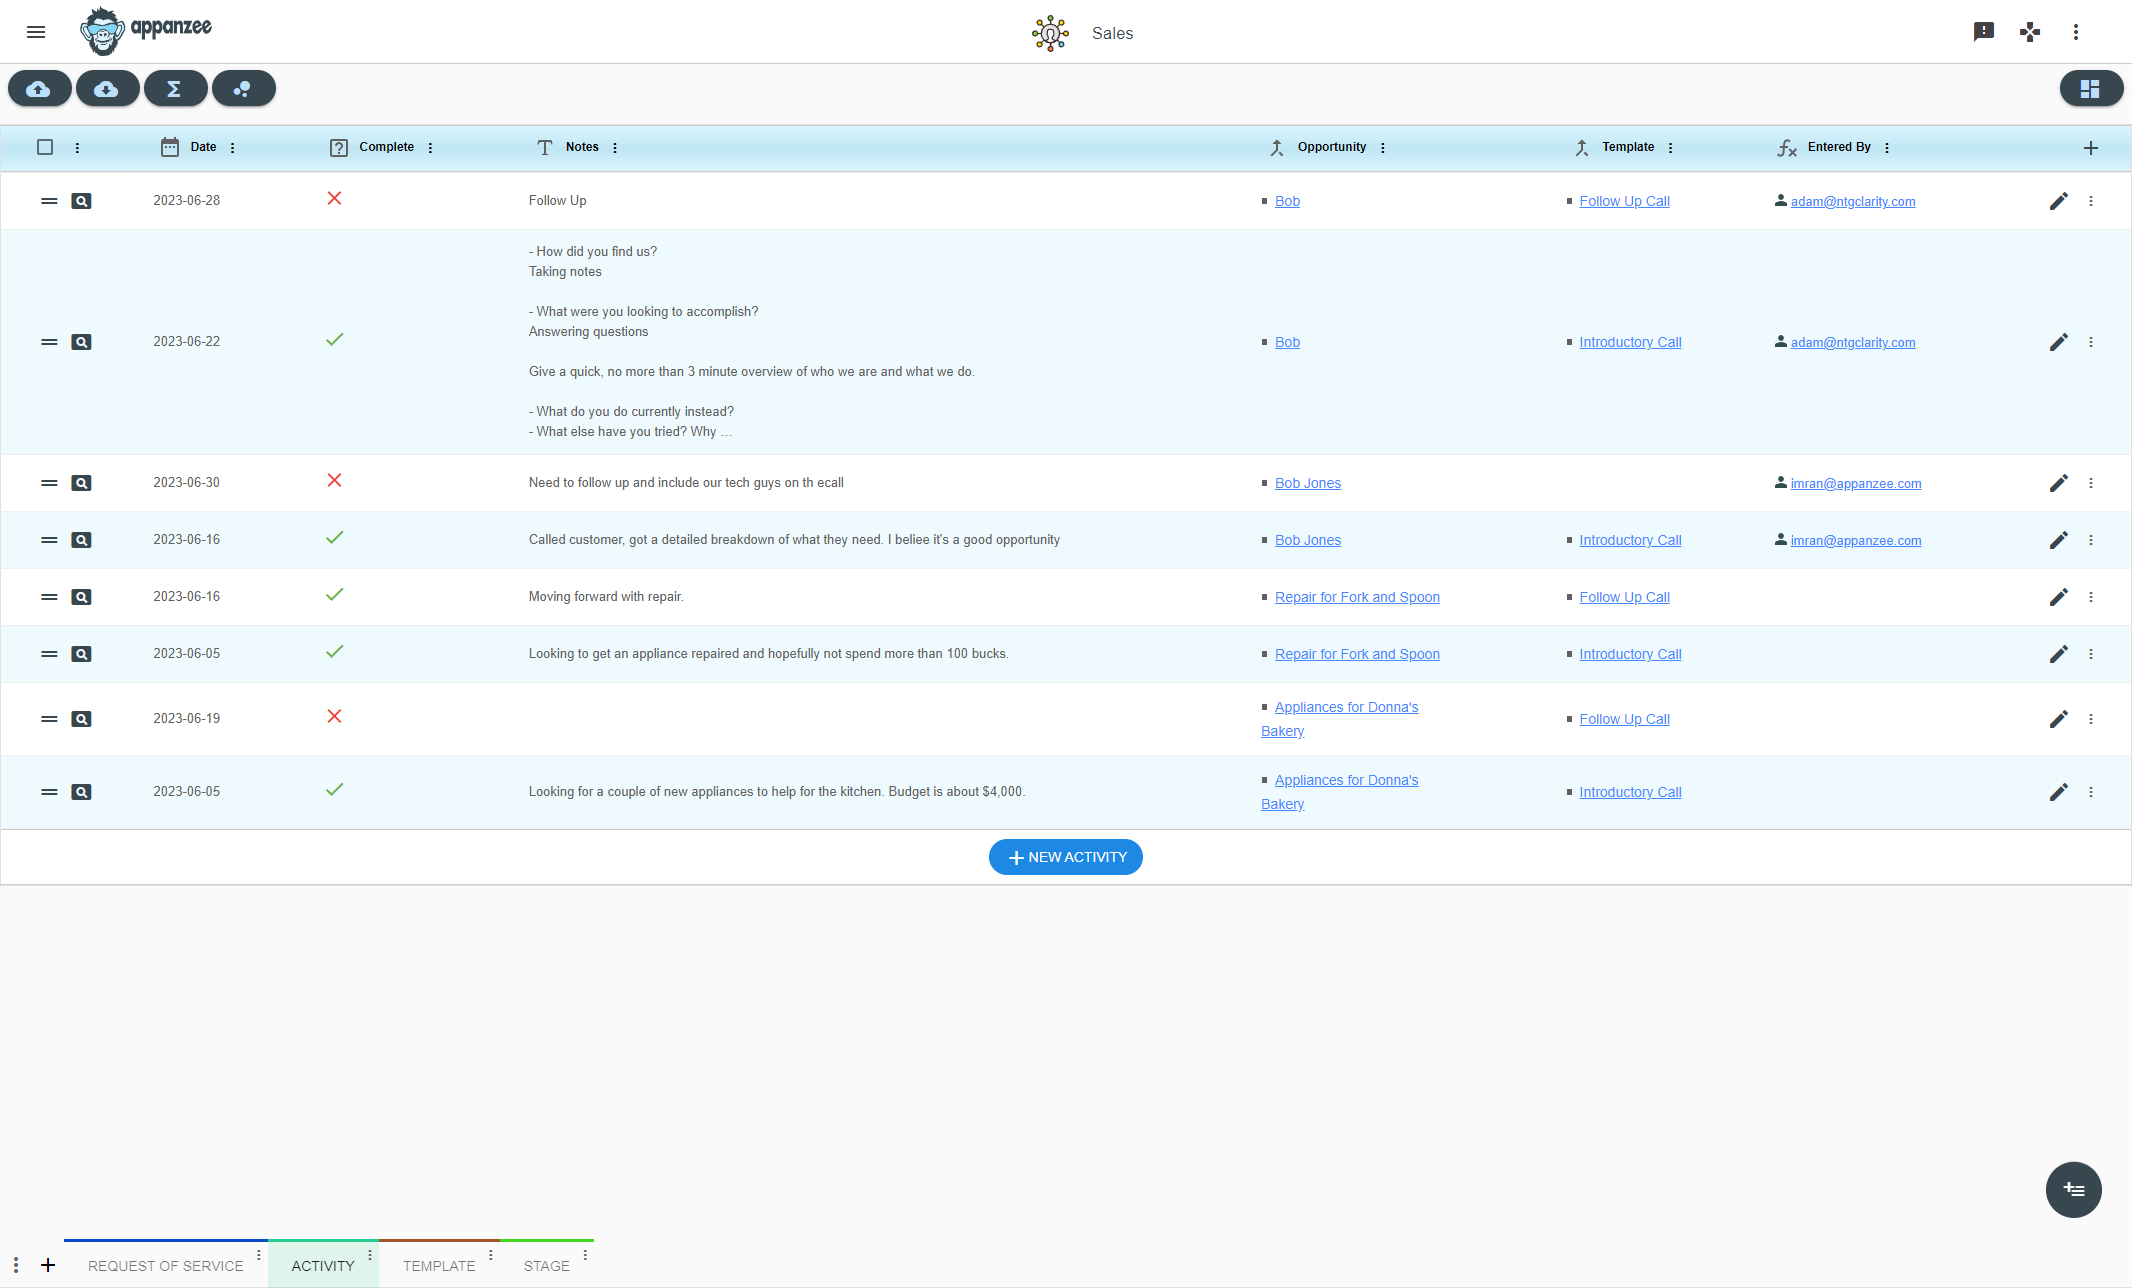Toggle Complete mark for 2023-06-28 row

point(335,199)
